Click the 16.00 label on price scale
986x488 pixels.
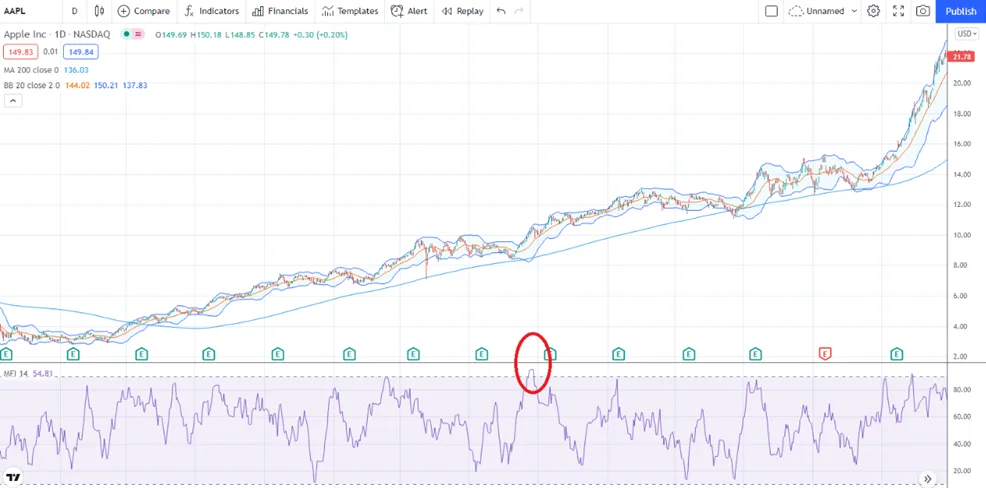[x=963, y=144]
